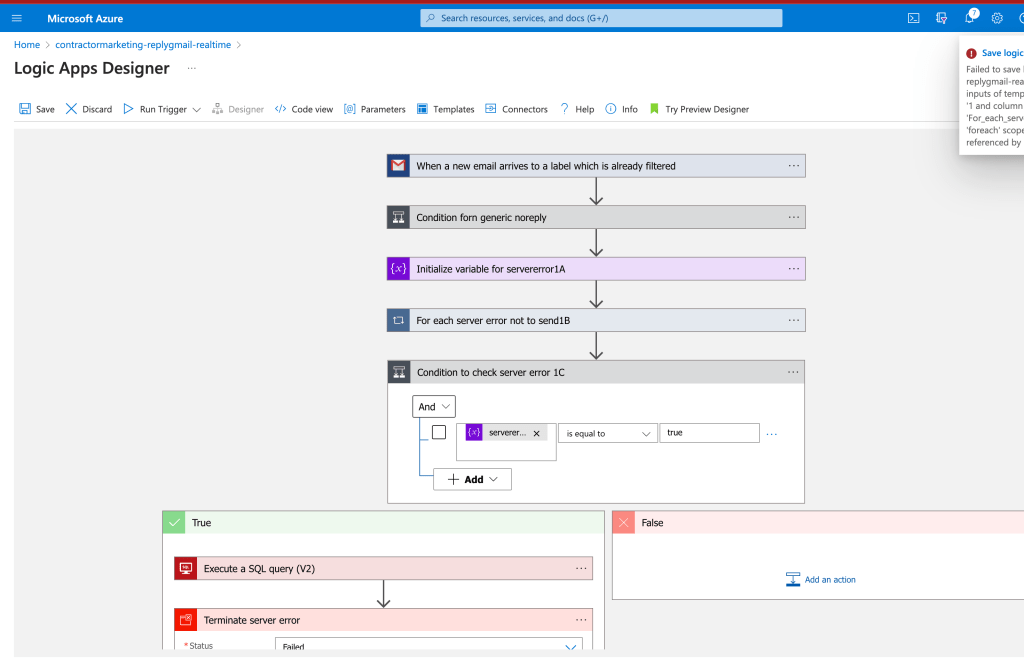Image resolution: width=1024 pixels, height=671 pixels.
Task: Expand the Run Trigger dropdown chevron
Action: [197, 110]
